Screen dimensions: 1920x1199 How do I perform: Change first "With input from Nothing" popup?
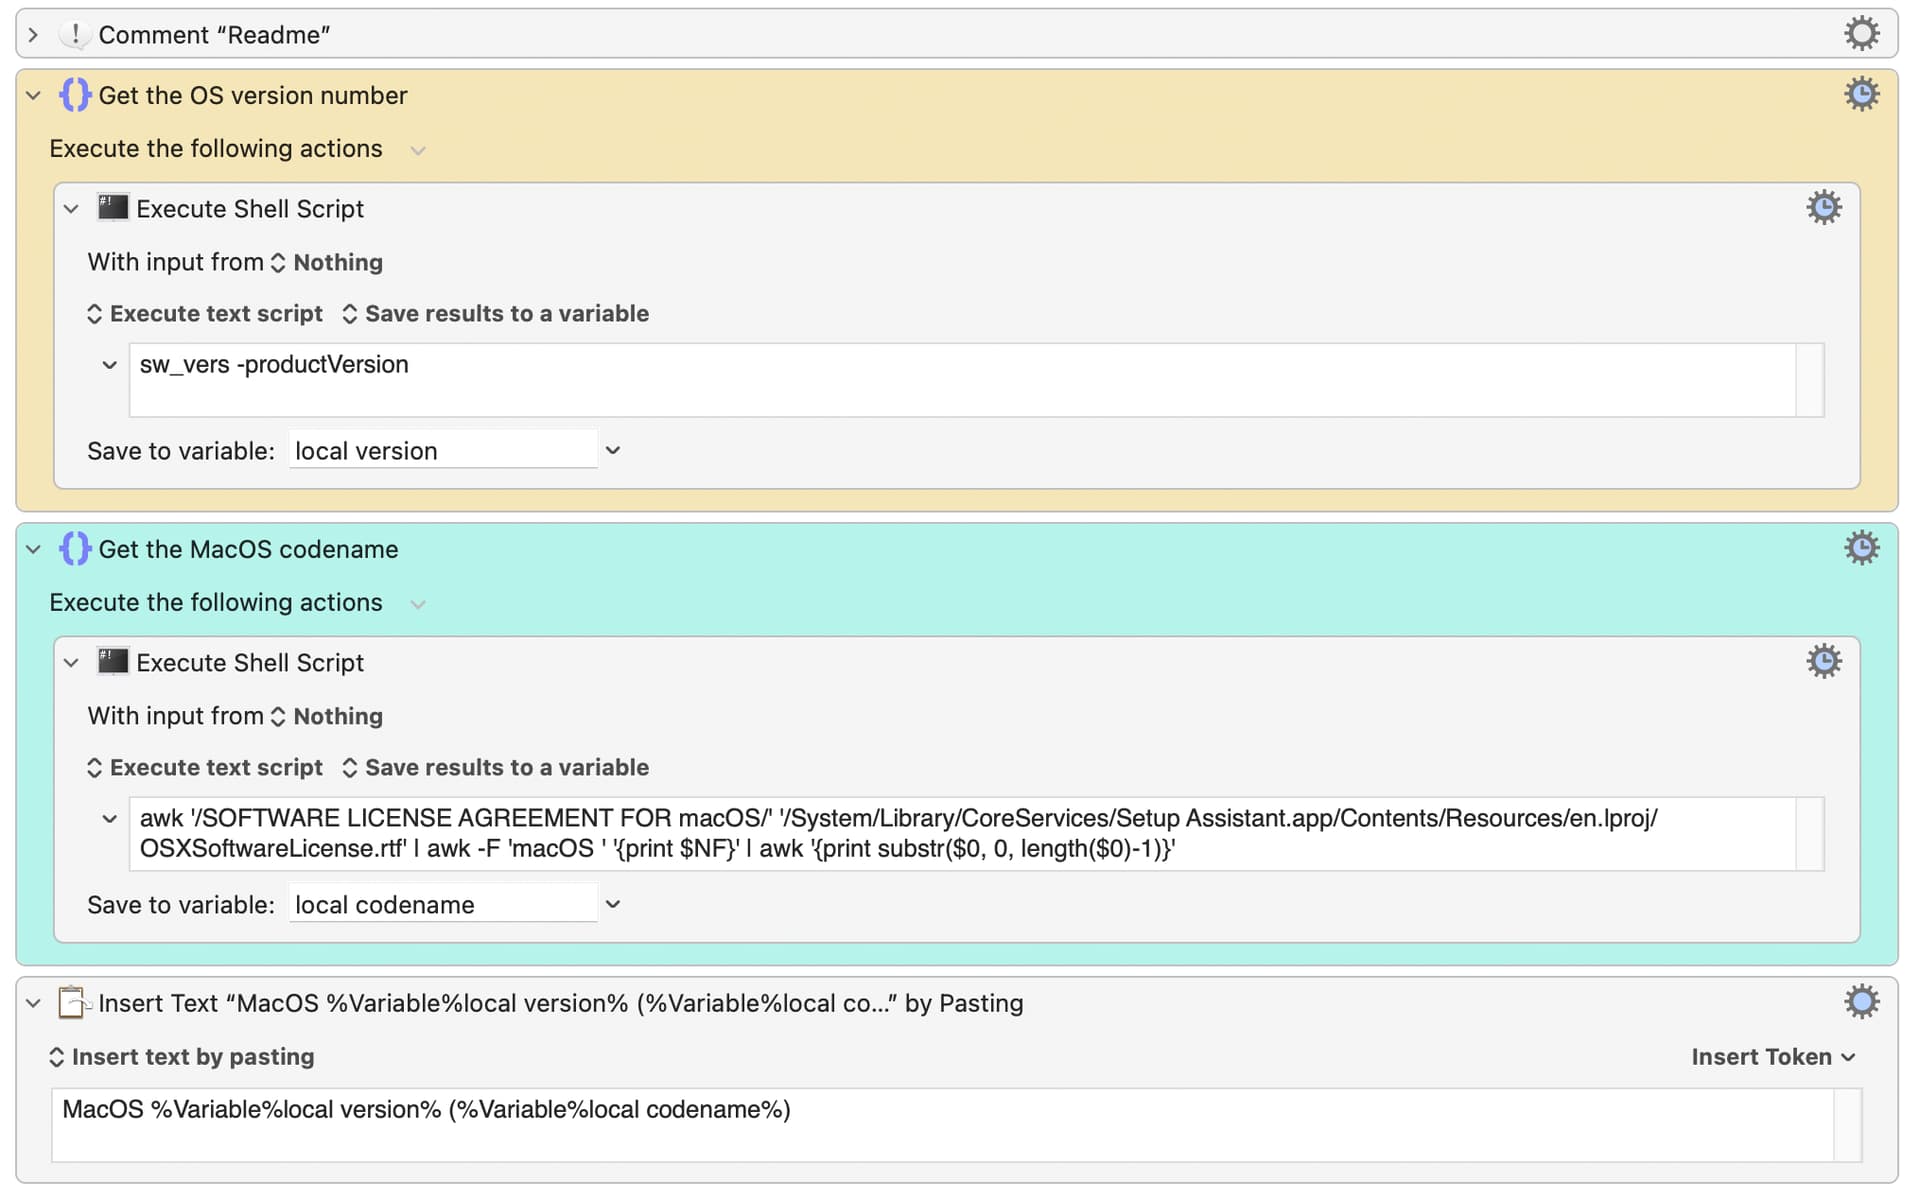click(x=328, y=262)
